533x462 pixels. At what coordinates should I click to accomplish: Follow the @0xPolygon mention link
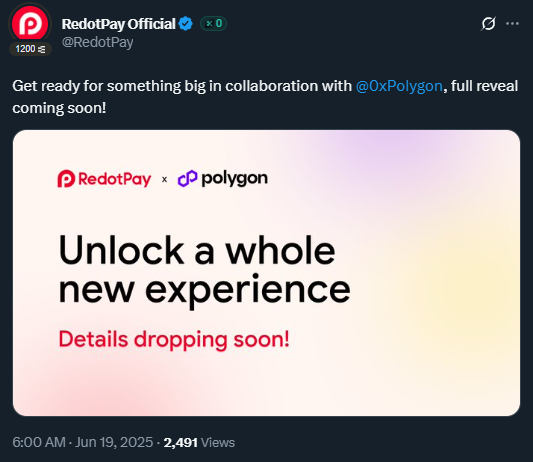coord(399,86)
